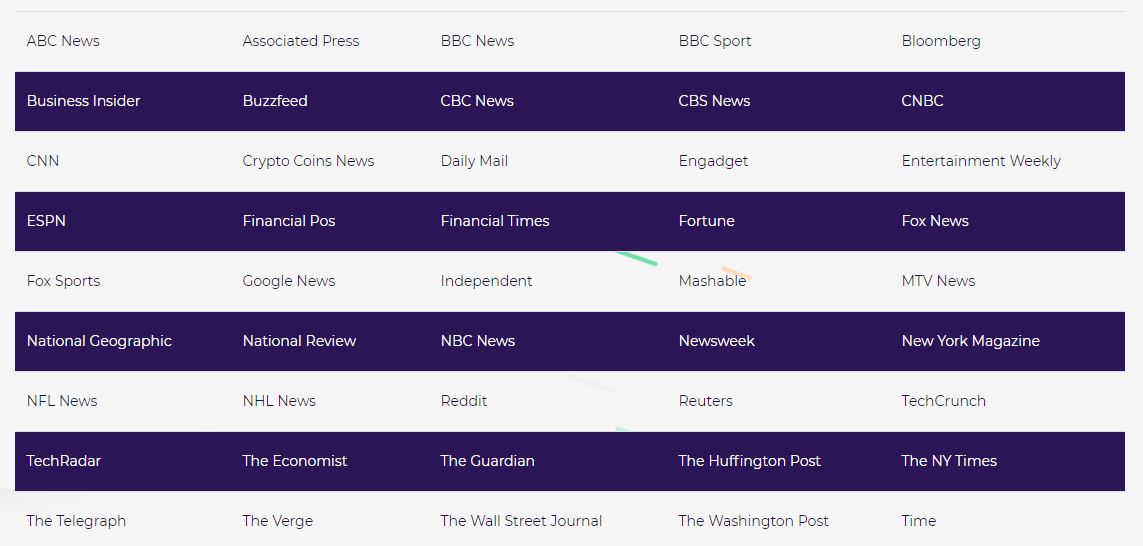Viewport: 1143px width, 546px height.
Task: Click on Mashable
Action: point(711,281)
